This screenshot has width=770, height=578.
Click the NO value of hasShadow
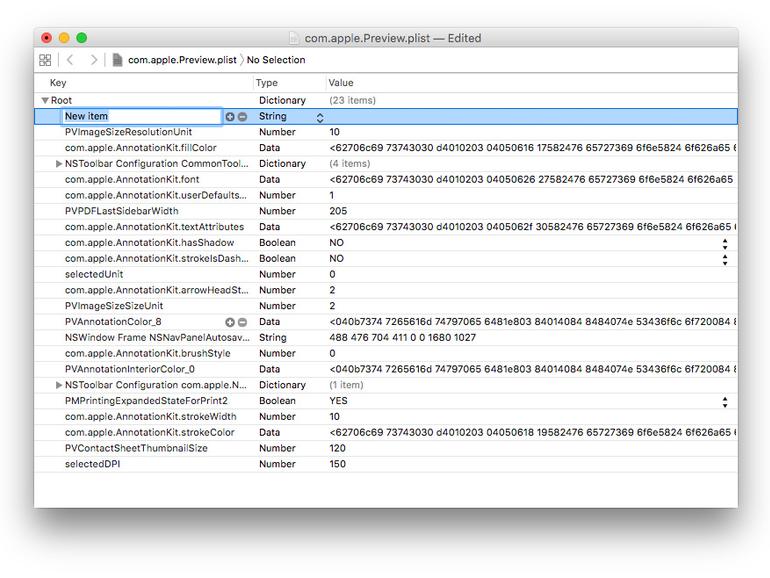[336, 243]
